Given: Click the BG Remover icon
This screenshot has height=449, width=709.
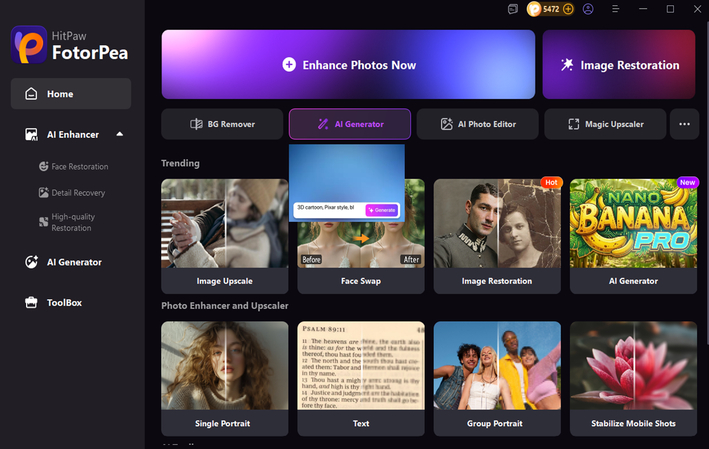Looking at the screenshot, I should [196, 124].
